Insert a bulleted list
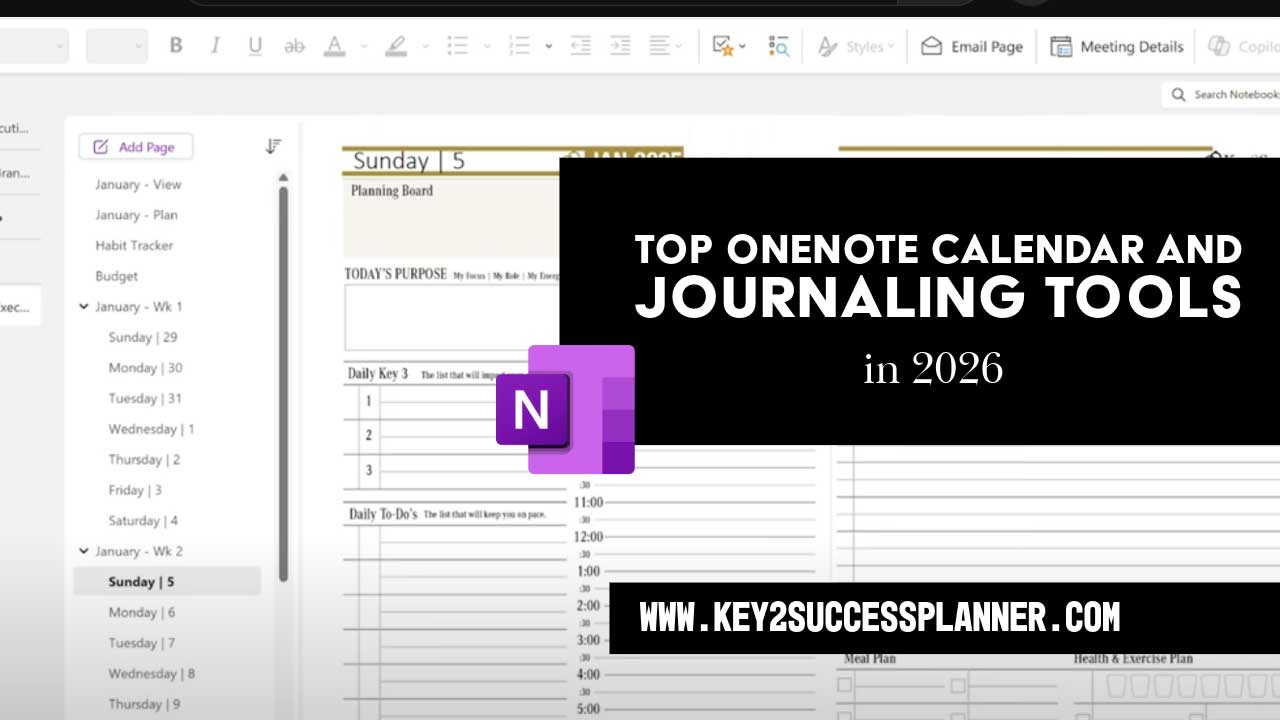The height and width of the screenshot is (720, 1280). (x=458, y=46)
